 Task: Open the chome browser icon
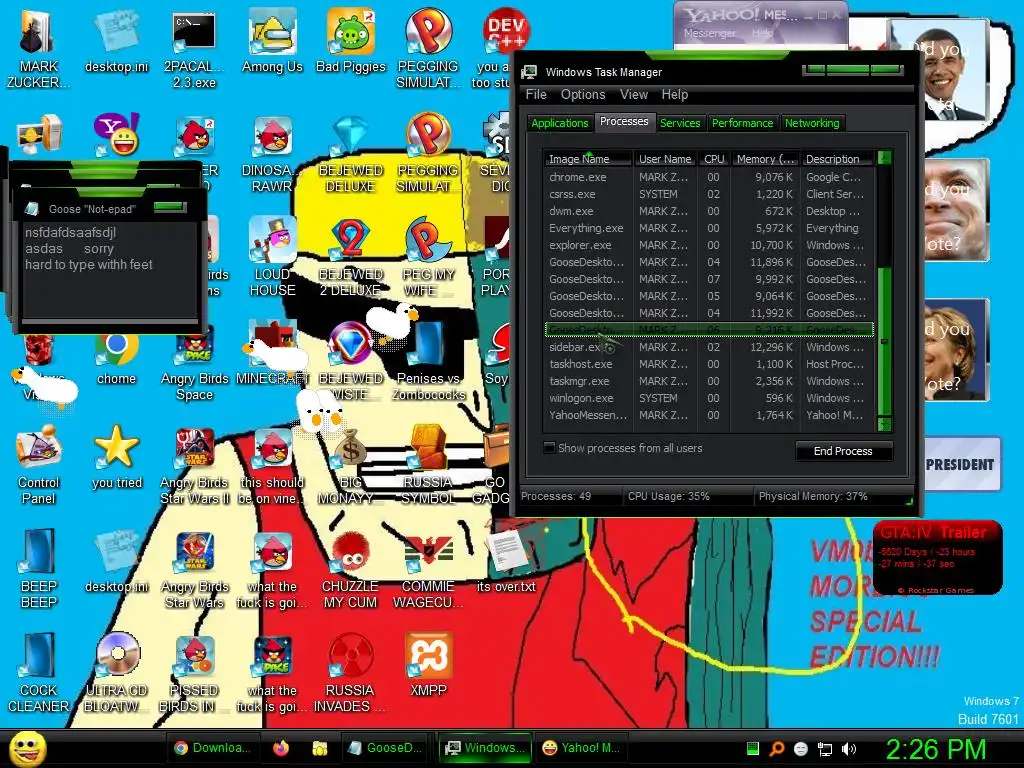click(116, 358)
